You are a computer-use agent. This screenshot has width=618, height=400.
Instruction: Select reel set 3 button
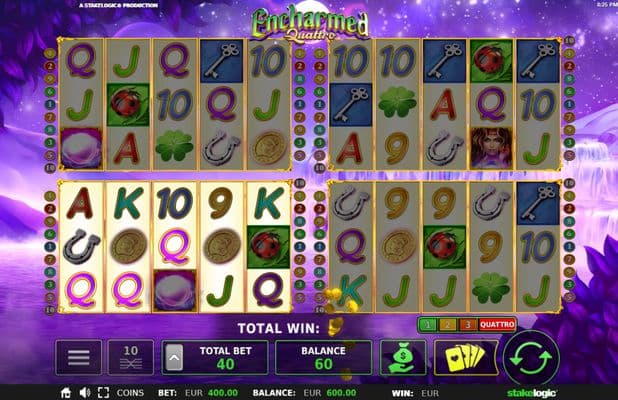468,325
